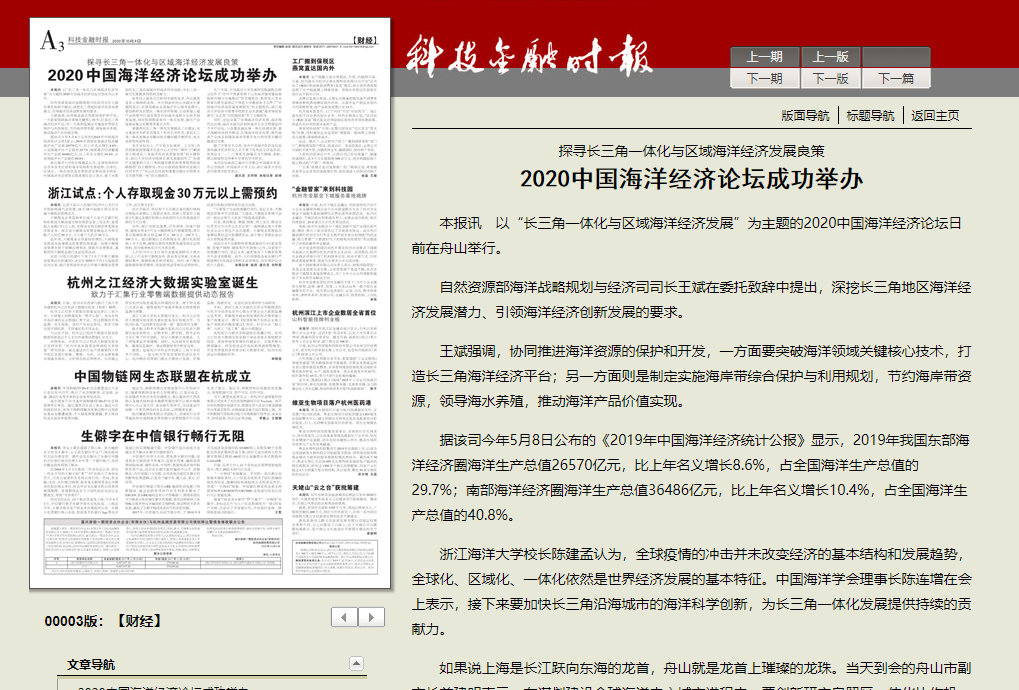Click the announcement notice at thumbnail bottom
This screenshot has width=1019, height=690.
click(163, 546)
